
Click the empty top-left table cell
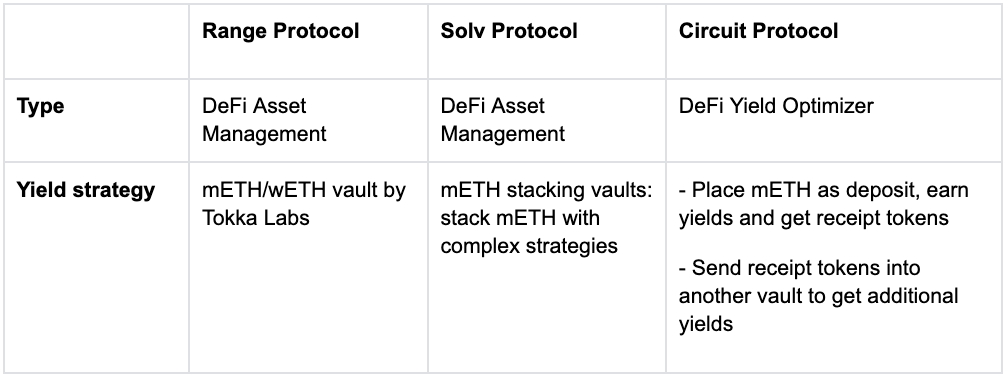tap(96, 42)
